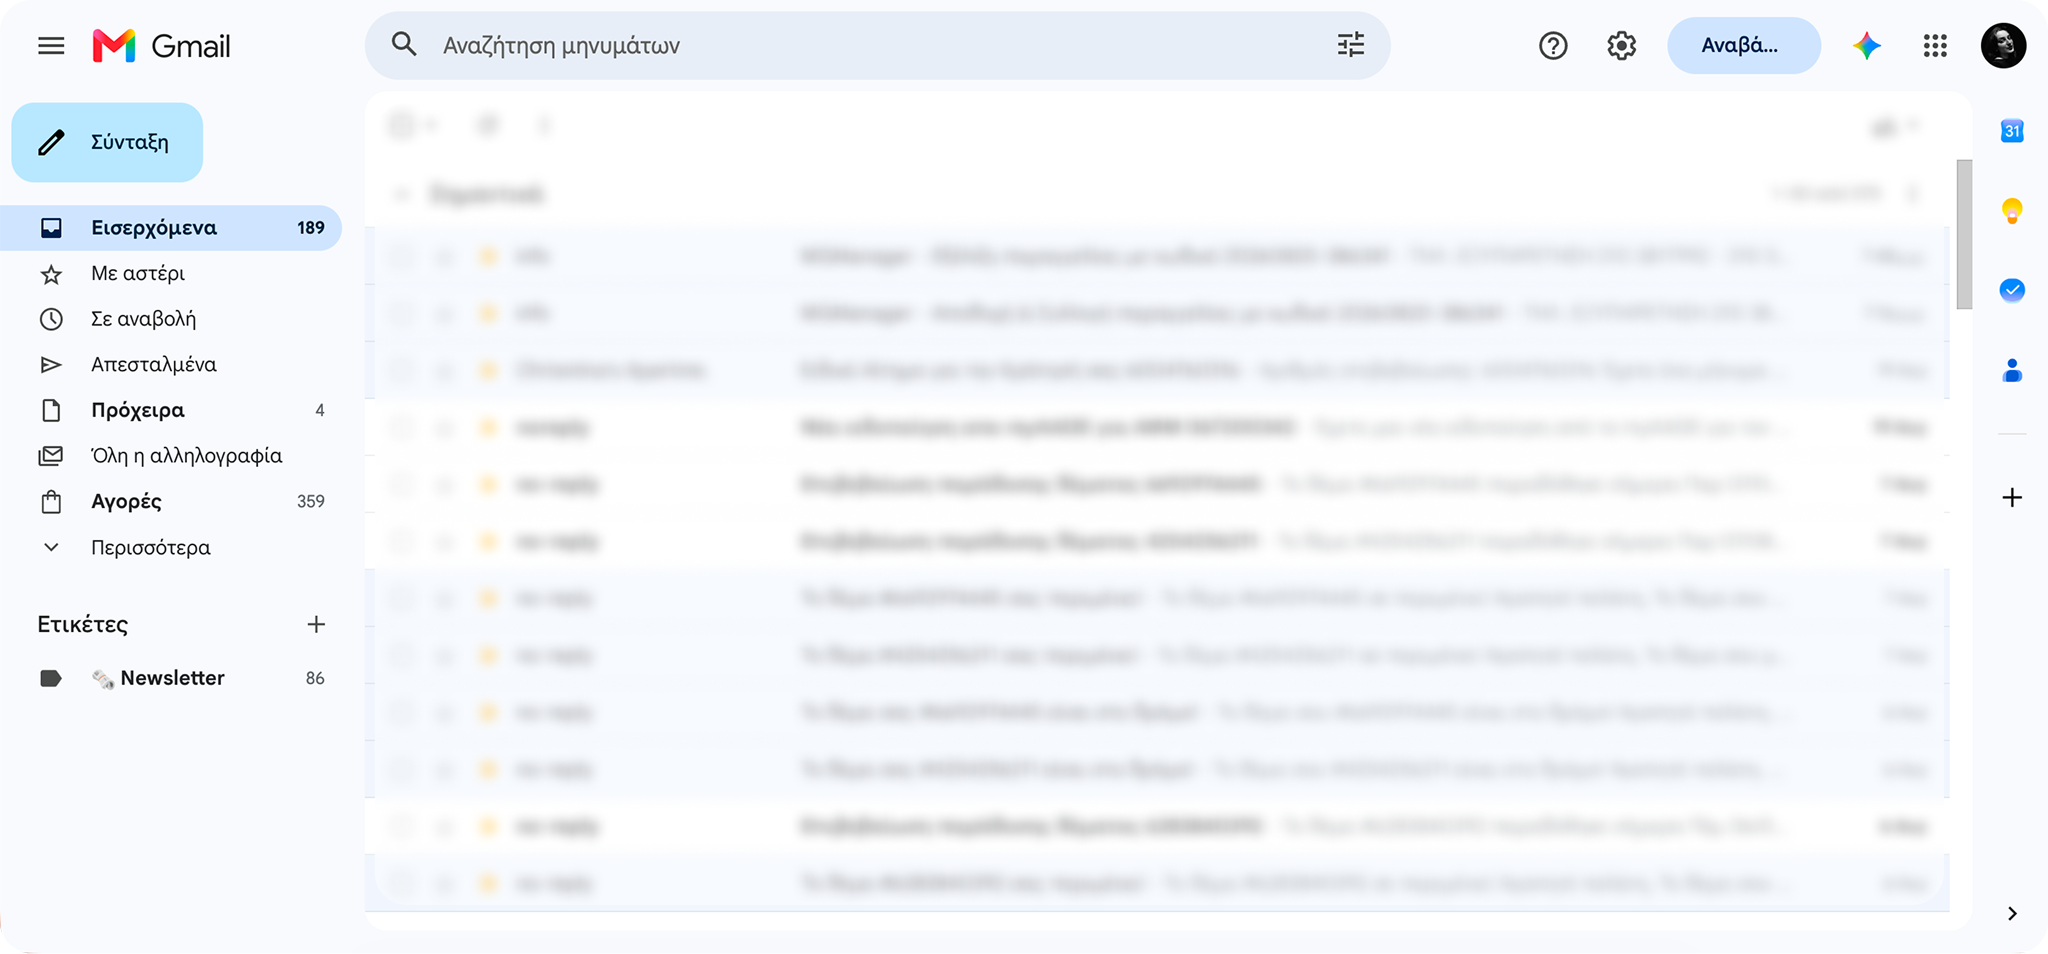Create new label with plus icon
The height and width of the screenshot is (954, 2048).
coord(316,624)
